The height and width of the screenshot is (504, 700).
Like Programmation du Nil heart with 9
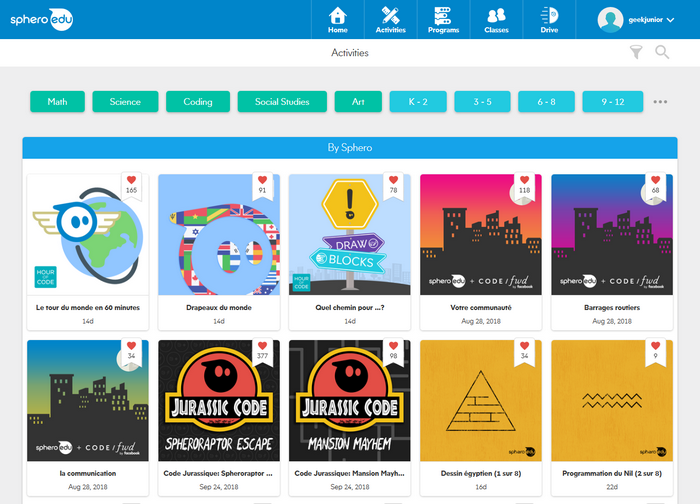(655, 346)
